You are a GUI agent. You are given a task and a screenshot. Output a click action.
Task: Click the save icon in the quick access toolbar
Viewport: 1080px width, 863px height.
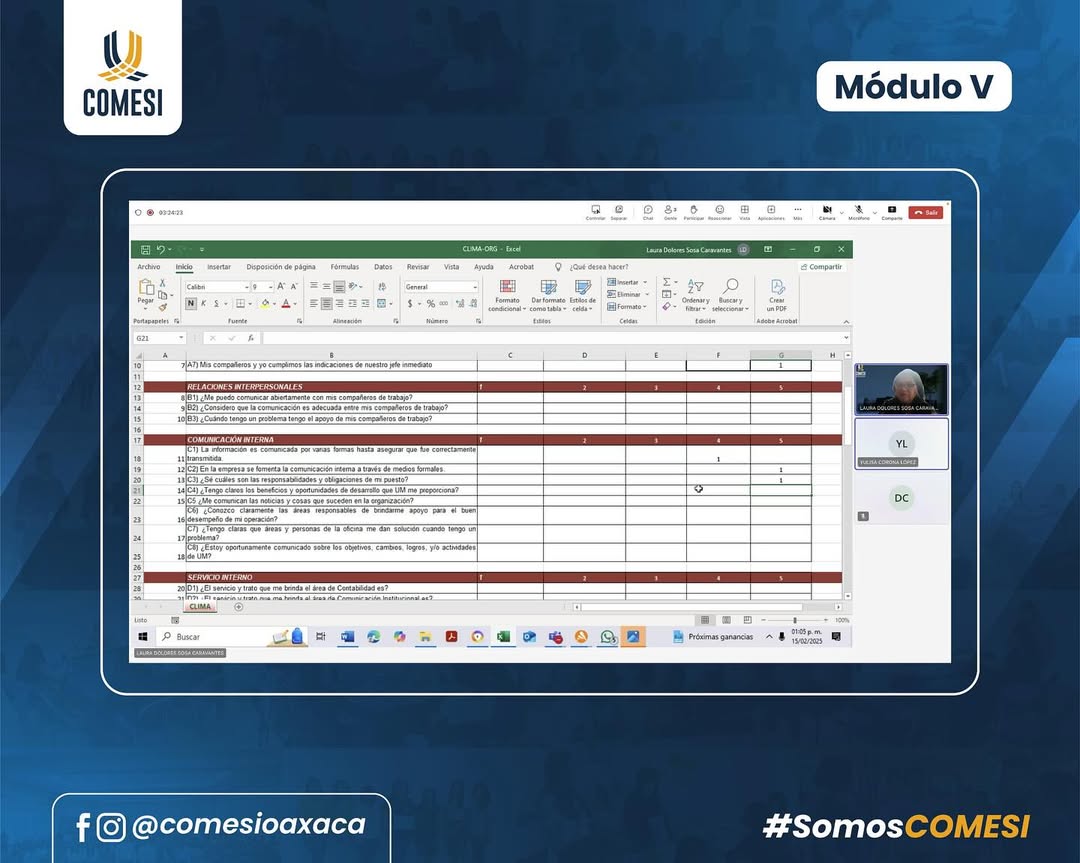pyautogui.click(x=146, y=249)
